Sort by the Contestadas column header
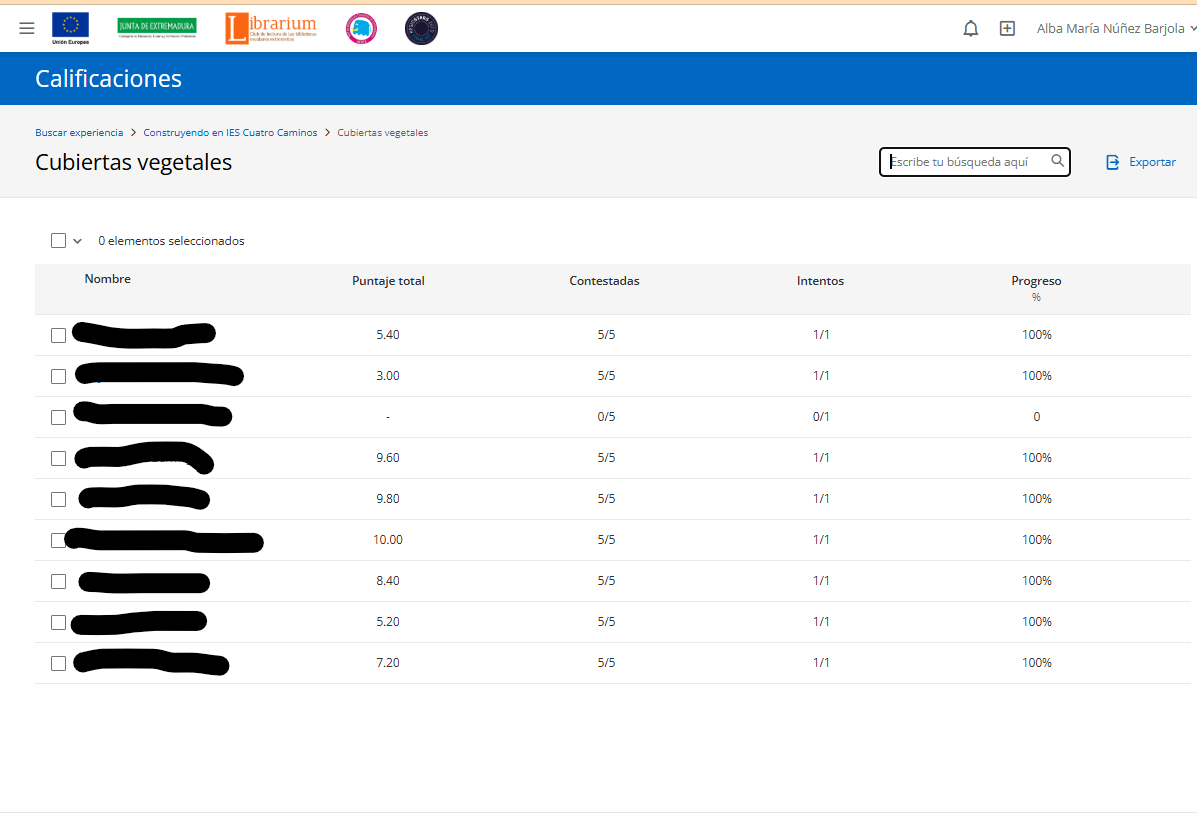This screenshot has height=822, width=1197. (605, 281)
